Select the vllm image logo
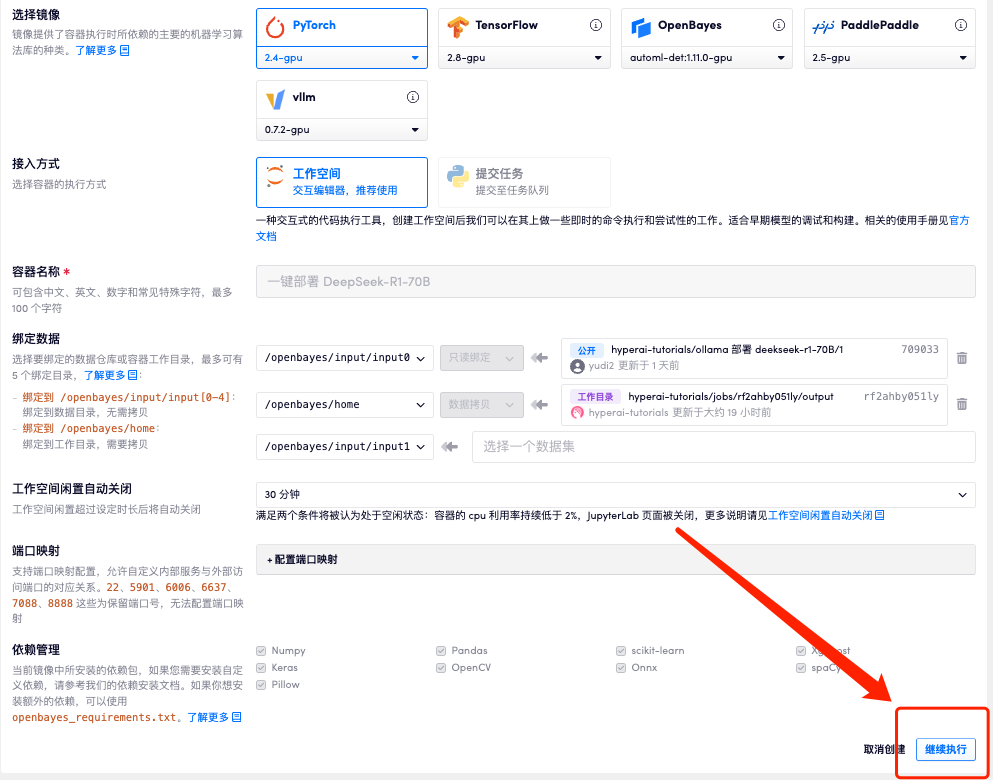Image resolution: width=993 pixels, height=780 pixels. tap(275, 98)
